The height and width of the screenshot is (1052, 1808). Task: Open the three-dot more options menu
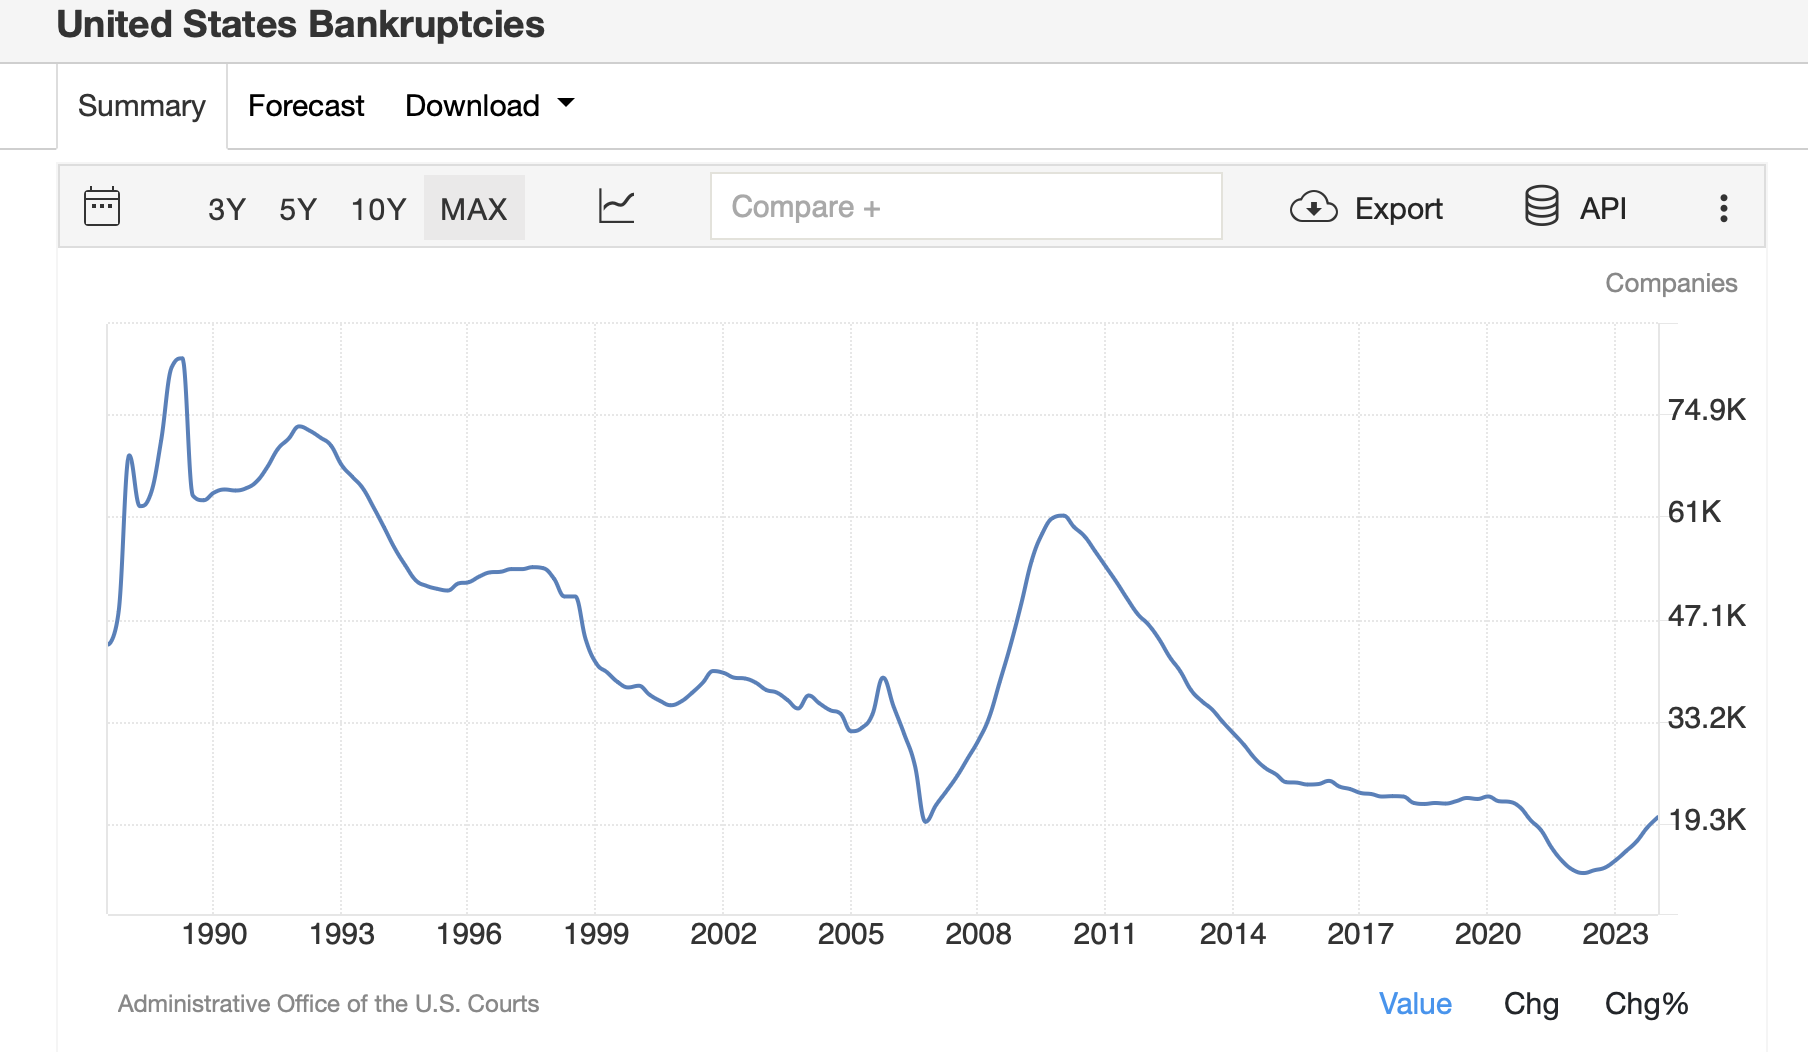click(1723, 208)
